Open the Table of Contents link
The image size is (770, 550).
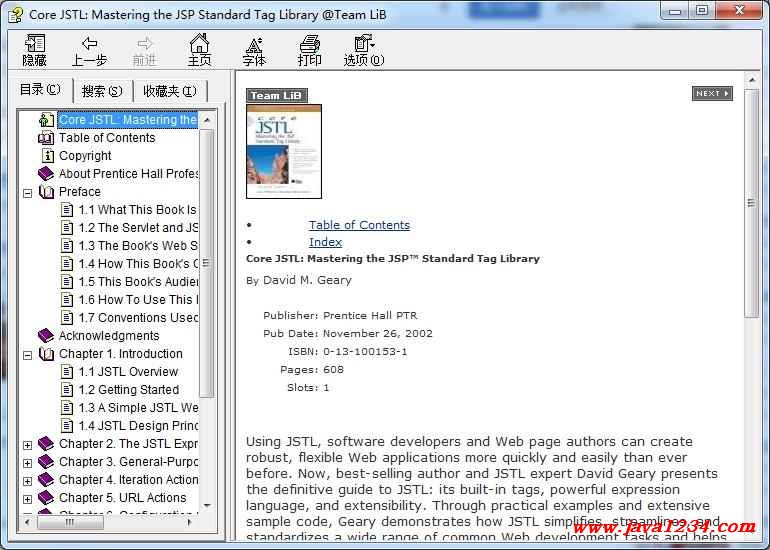pos(359,225)
